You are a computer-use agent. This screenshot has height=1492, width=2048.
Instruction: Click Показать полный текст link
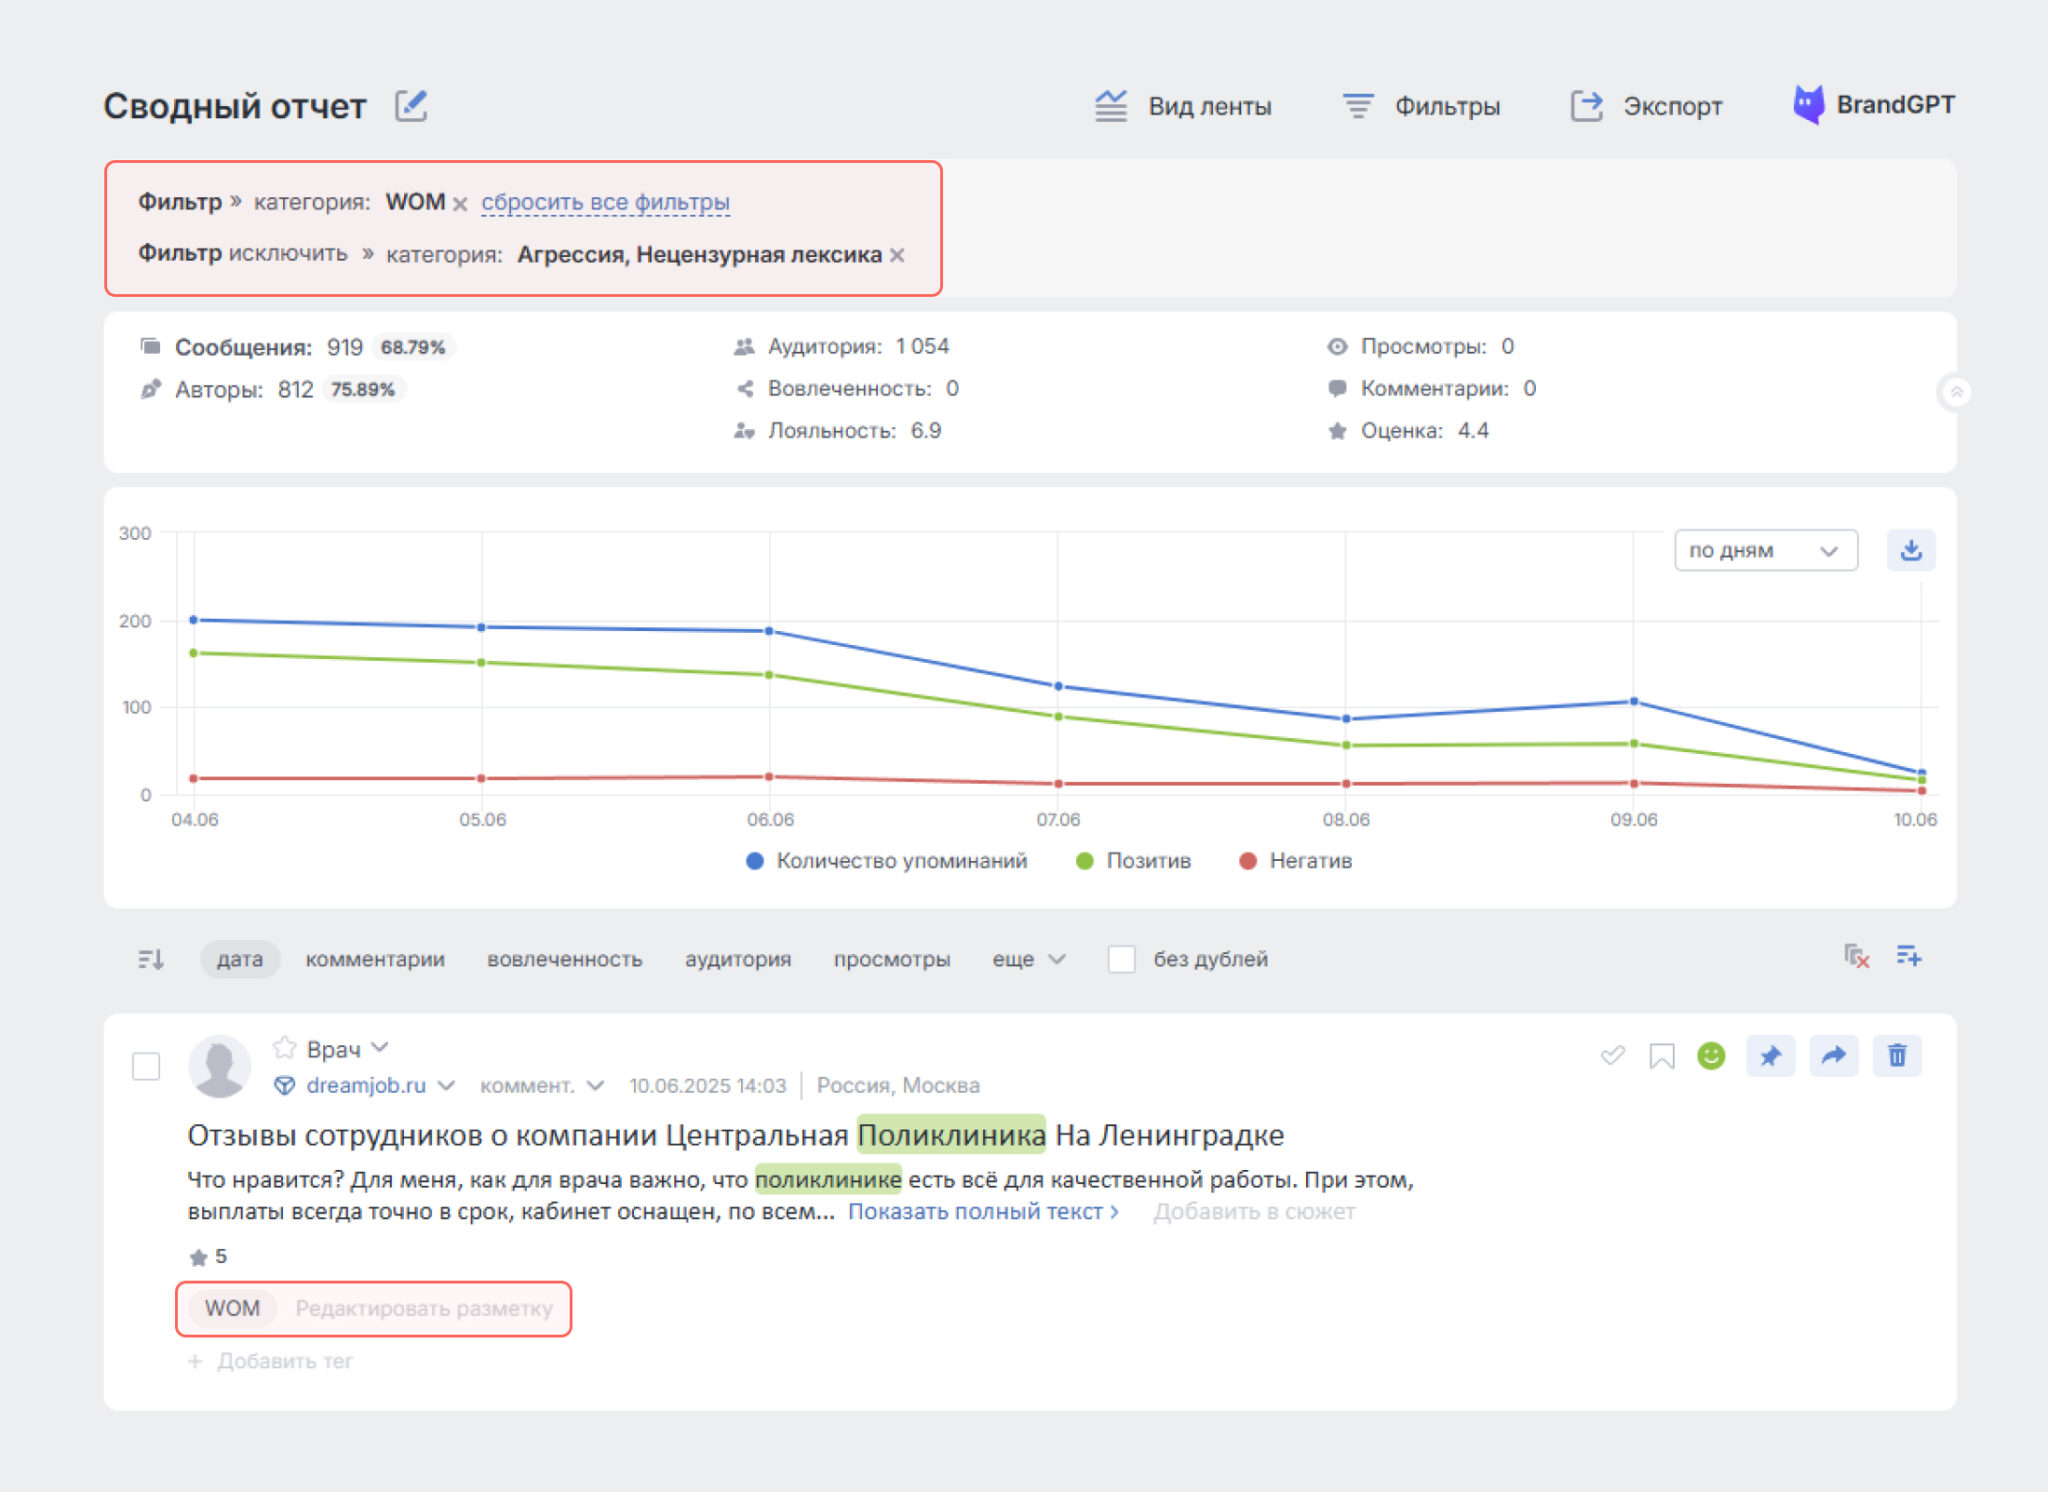983,1212
